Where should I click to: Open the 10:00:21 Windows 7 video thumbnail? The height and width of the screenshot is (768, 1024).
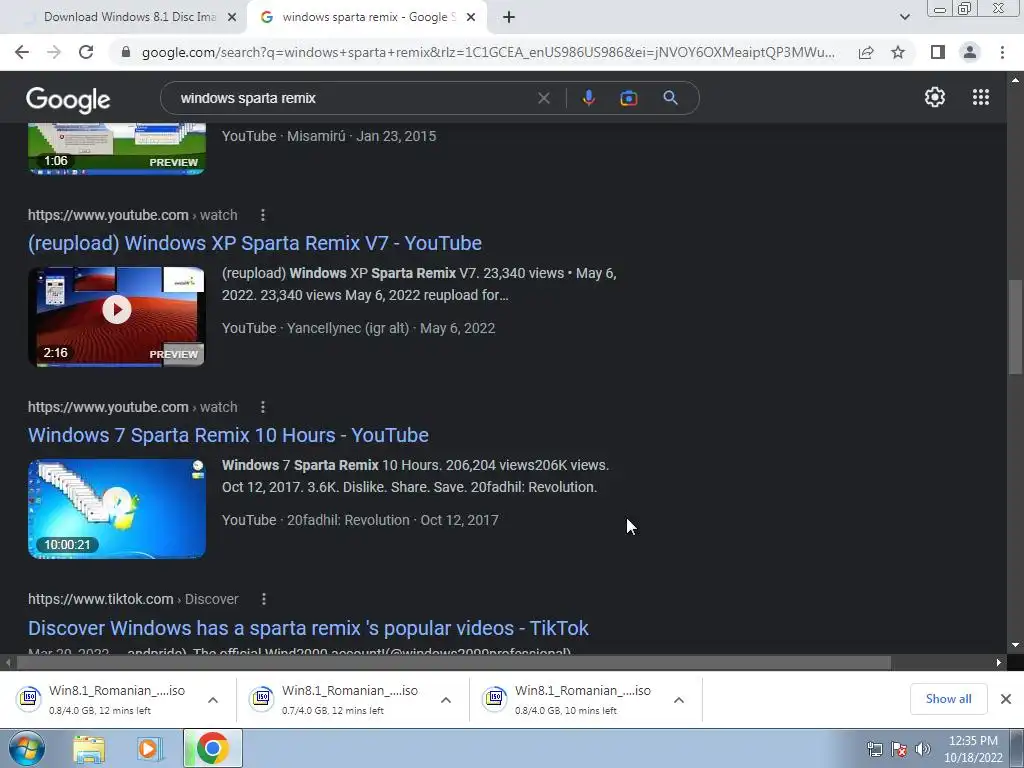[x=117, y=509]
